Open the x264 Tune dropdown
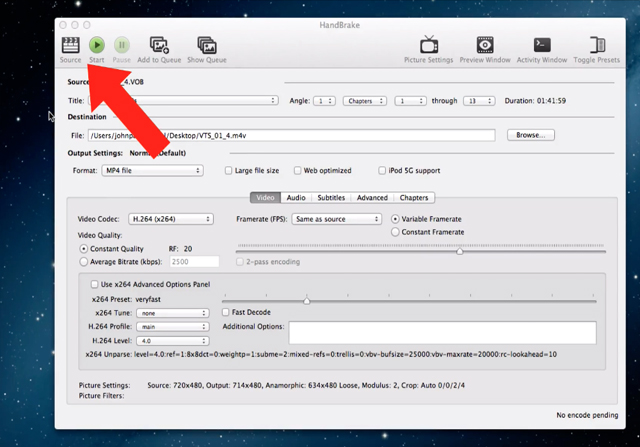This screenshot has width=640, height=447. (173, 313)
